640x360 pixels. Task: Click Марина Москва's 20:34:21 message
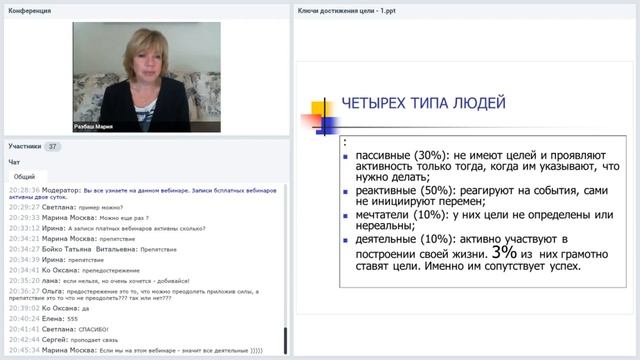tap(72, 239)
